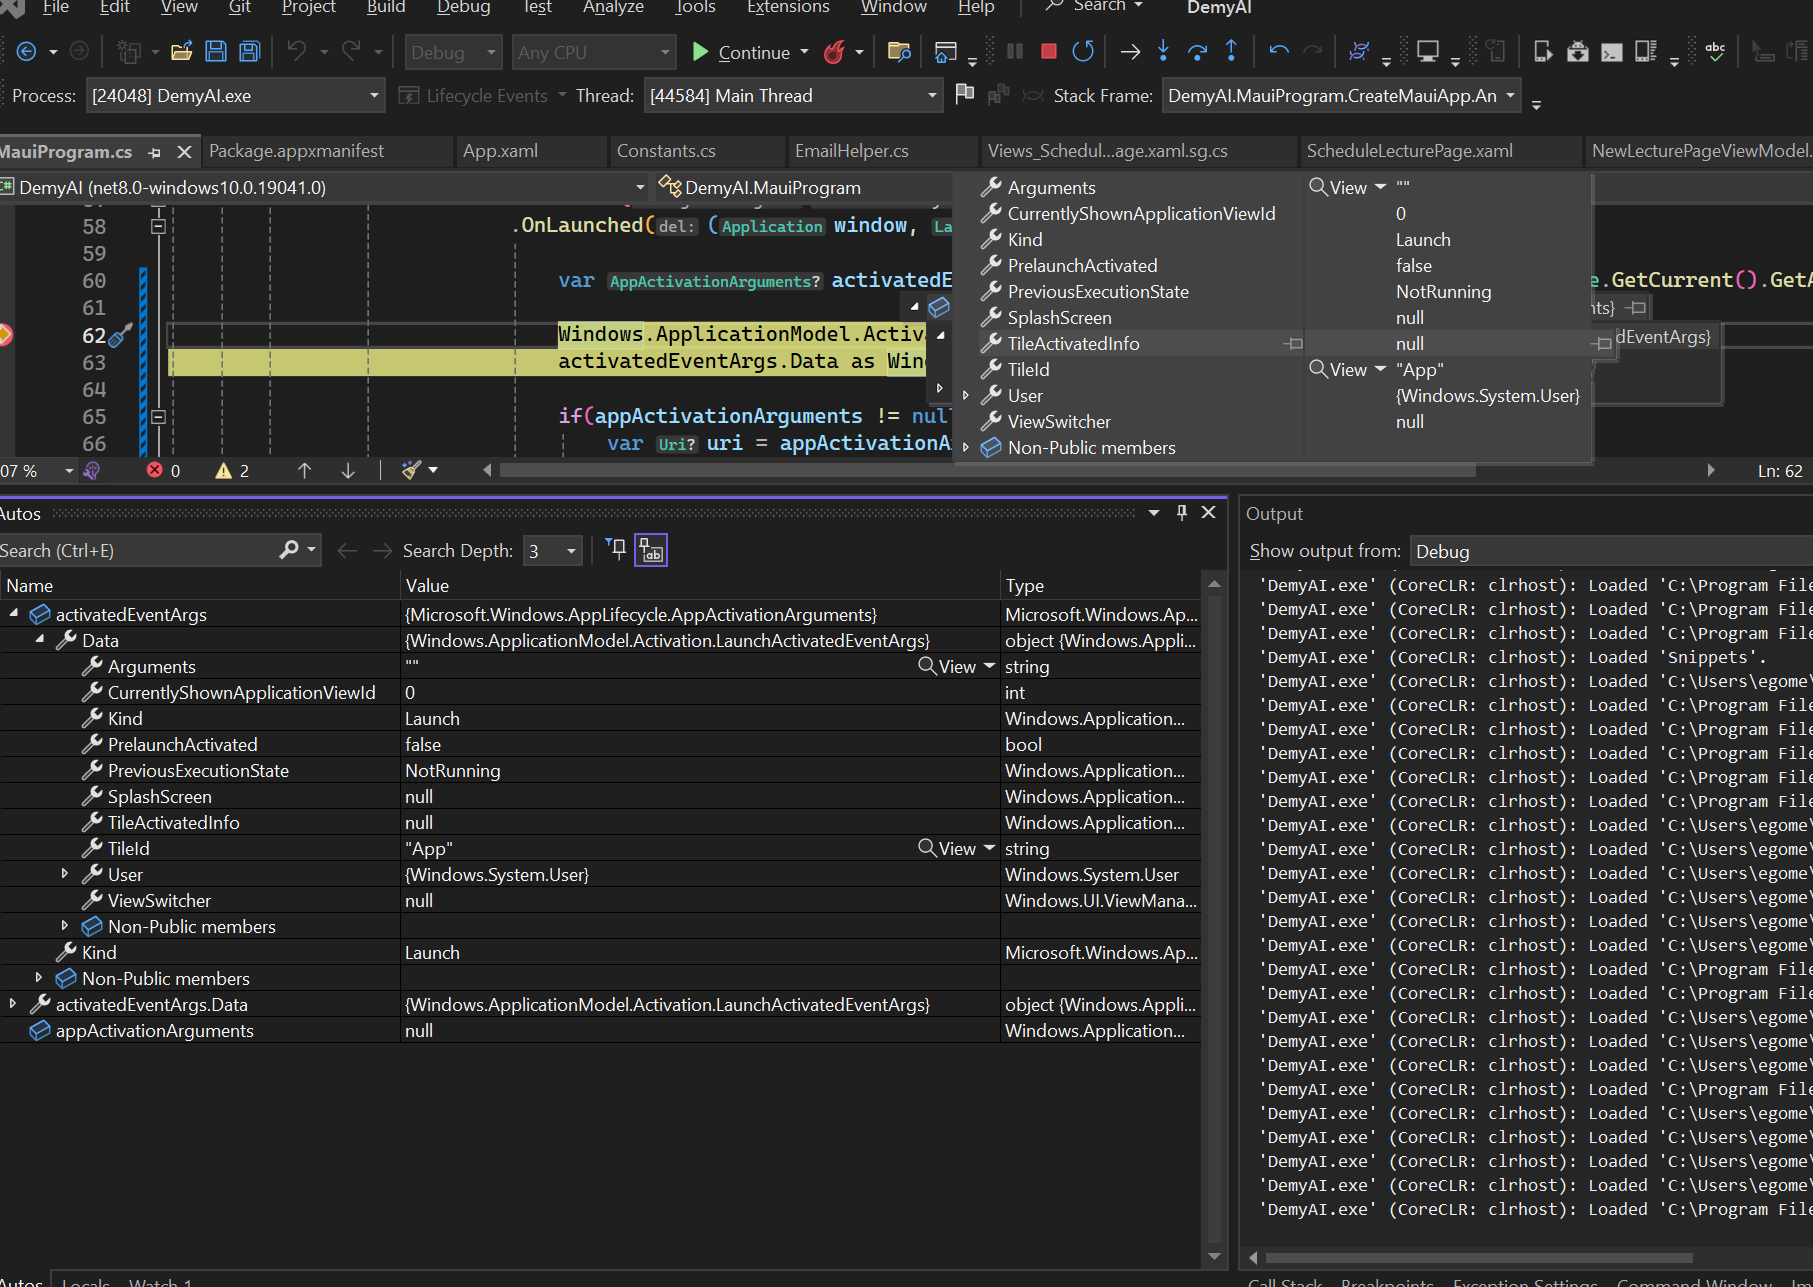Open the Thread dropdown showing Main Thread
The image size is (1813, 1287).
point(793,96)
